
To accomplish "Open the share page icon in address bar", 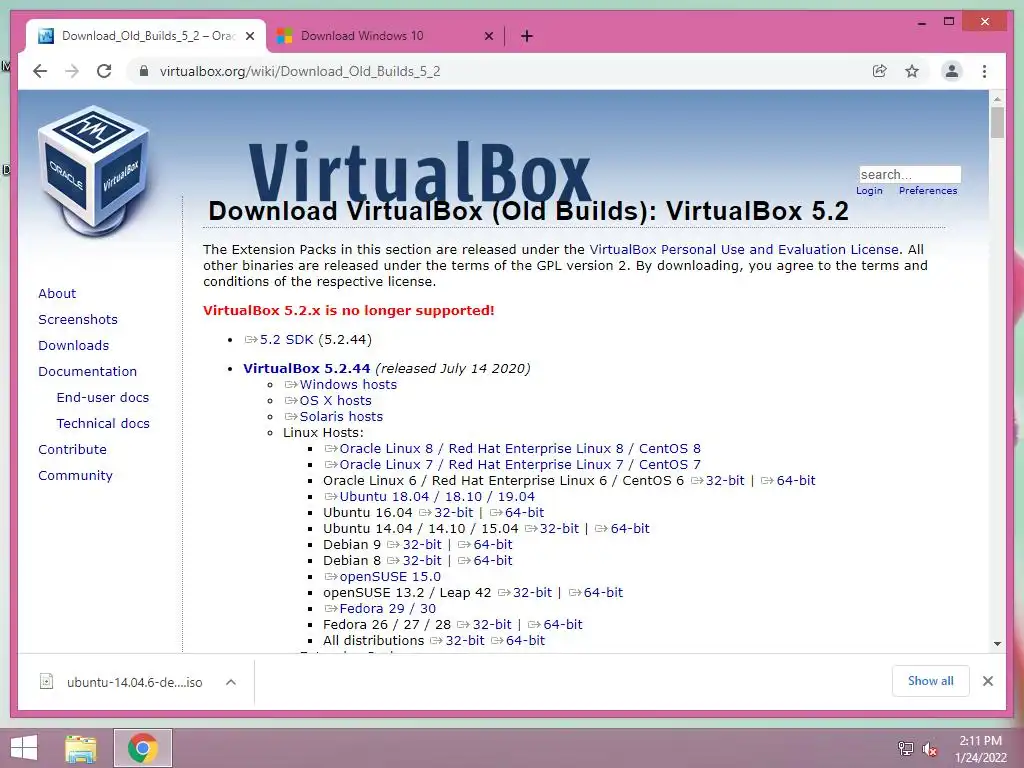I will pos(880,71).
